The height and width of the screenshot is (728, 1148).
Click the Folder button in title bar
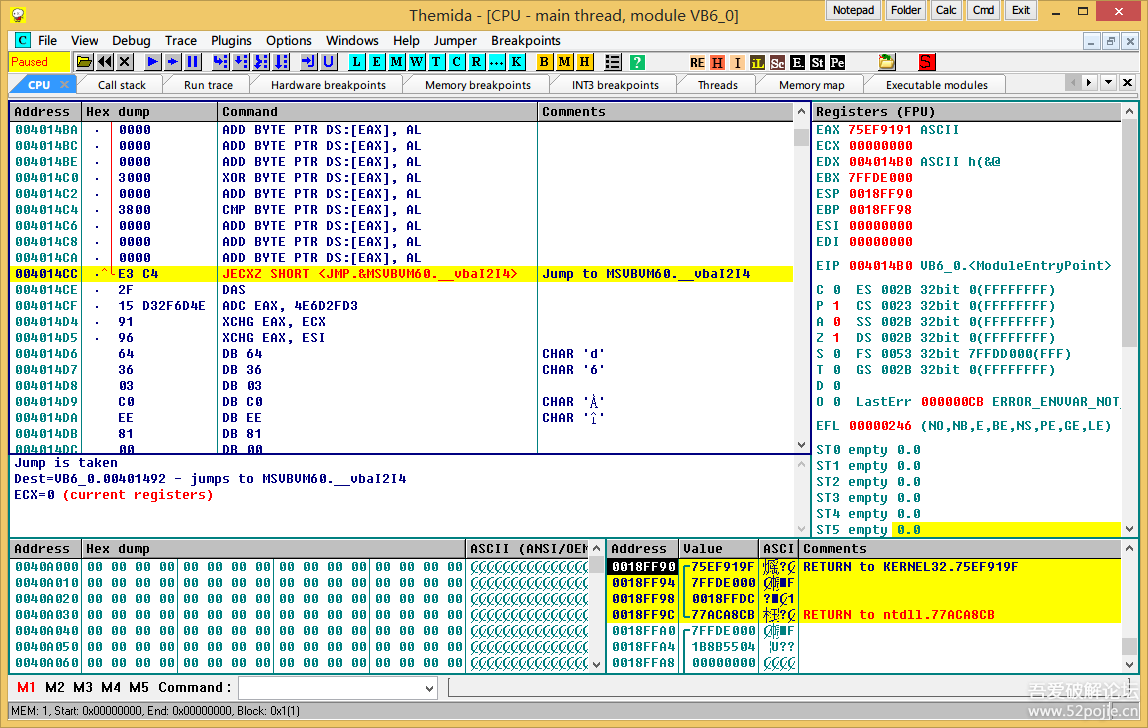(x=906, y=10)
